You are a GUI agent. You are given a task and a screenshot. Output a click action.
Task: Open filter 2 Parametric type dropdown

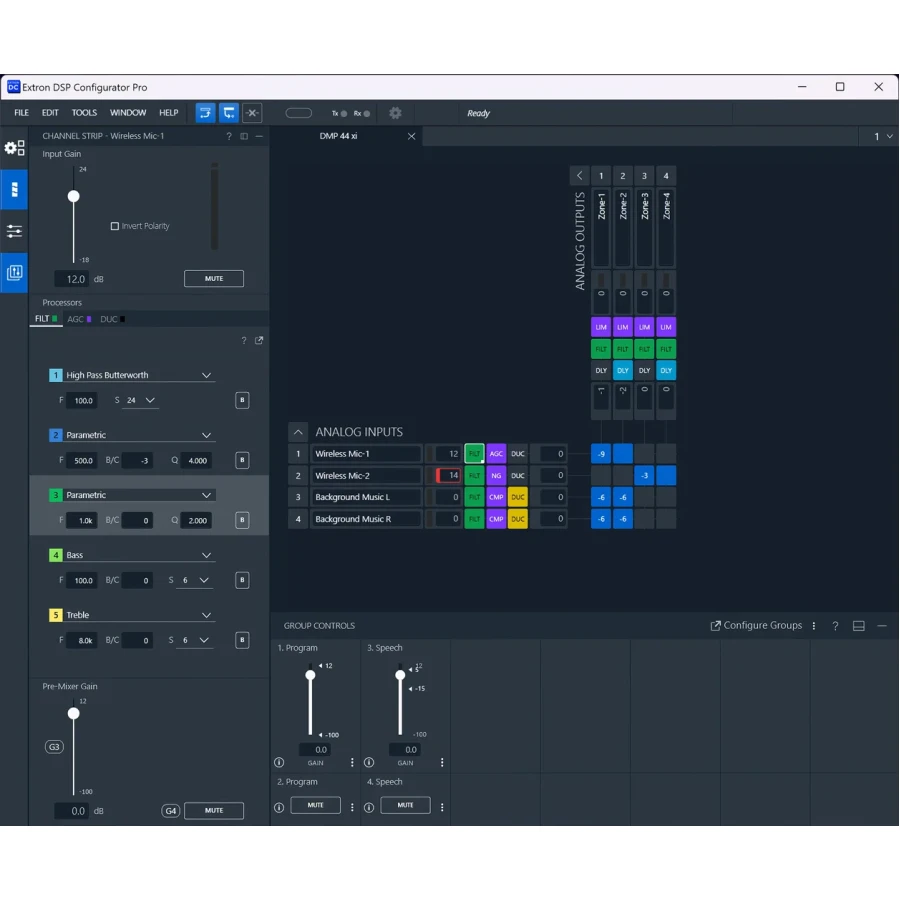point(139,435)
